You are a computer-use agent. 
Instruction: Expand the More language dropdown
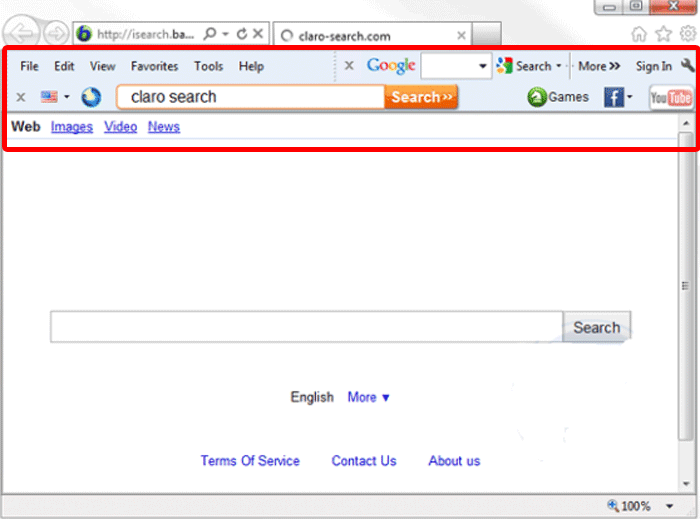coord(368,397)
